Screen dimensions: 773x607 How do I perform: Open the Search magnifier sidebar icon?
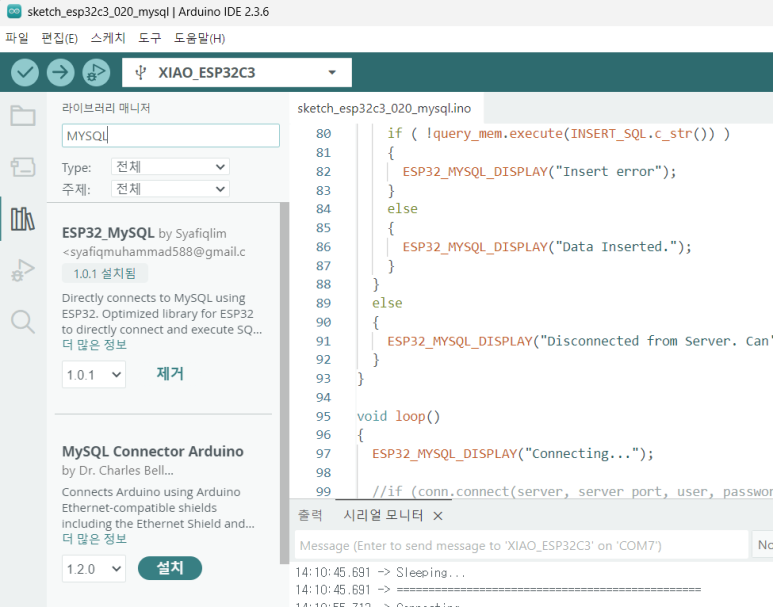[x=23, y=322]
